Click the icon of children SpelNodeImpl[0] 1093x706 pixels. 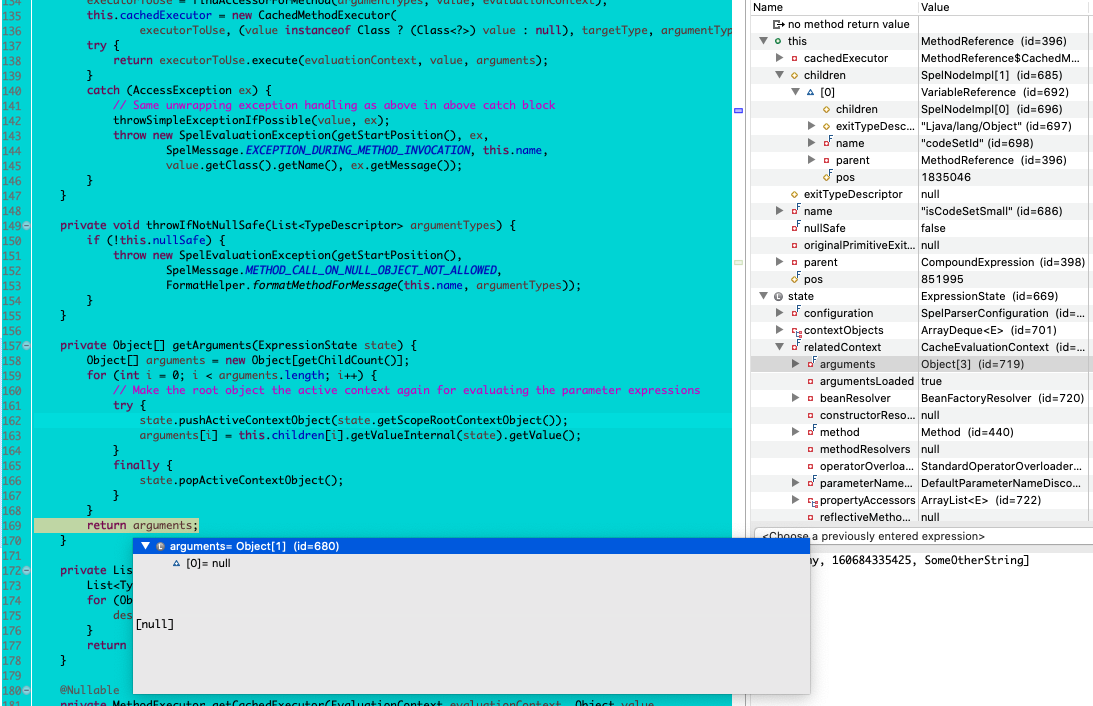point(827,109)
